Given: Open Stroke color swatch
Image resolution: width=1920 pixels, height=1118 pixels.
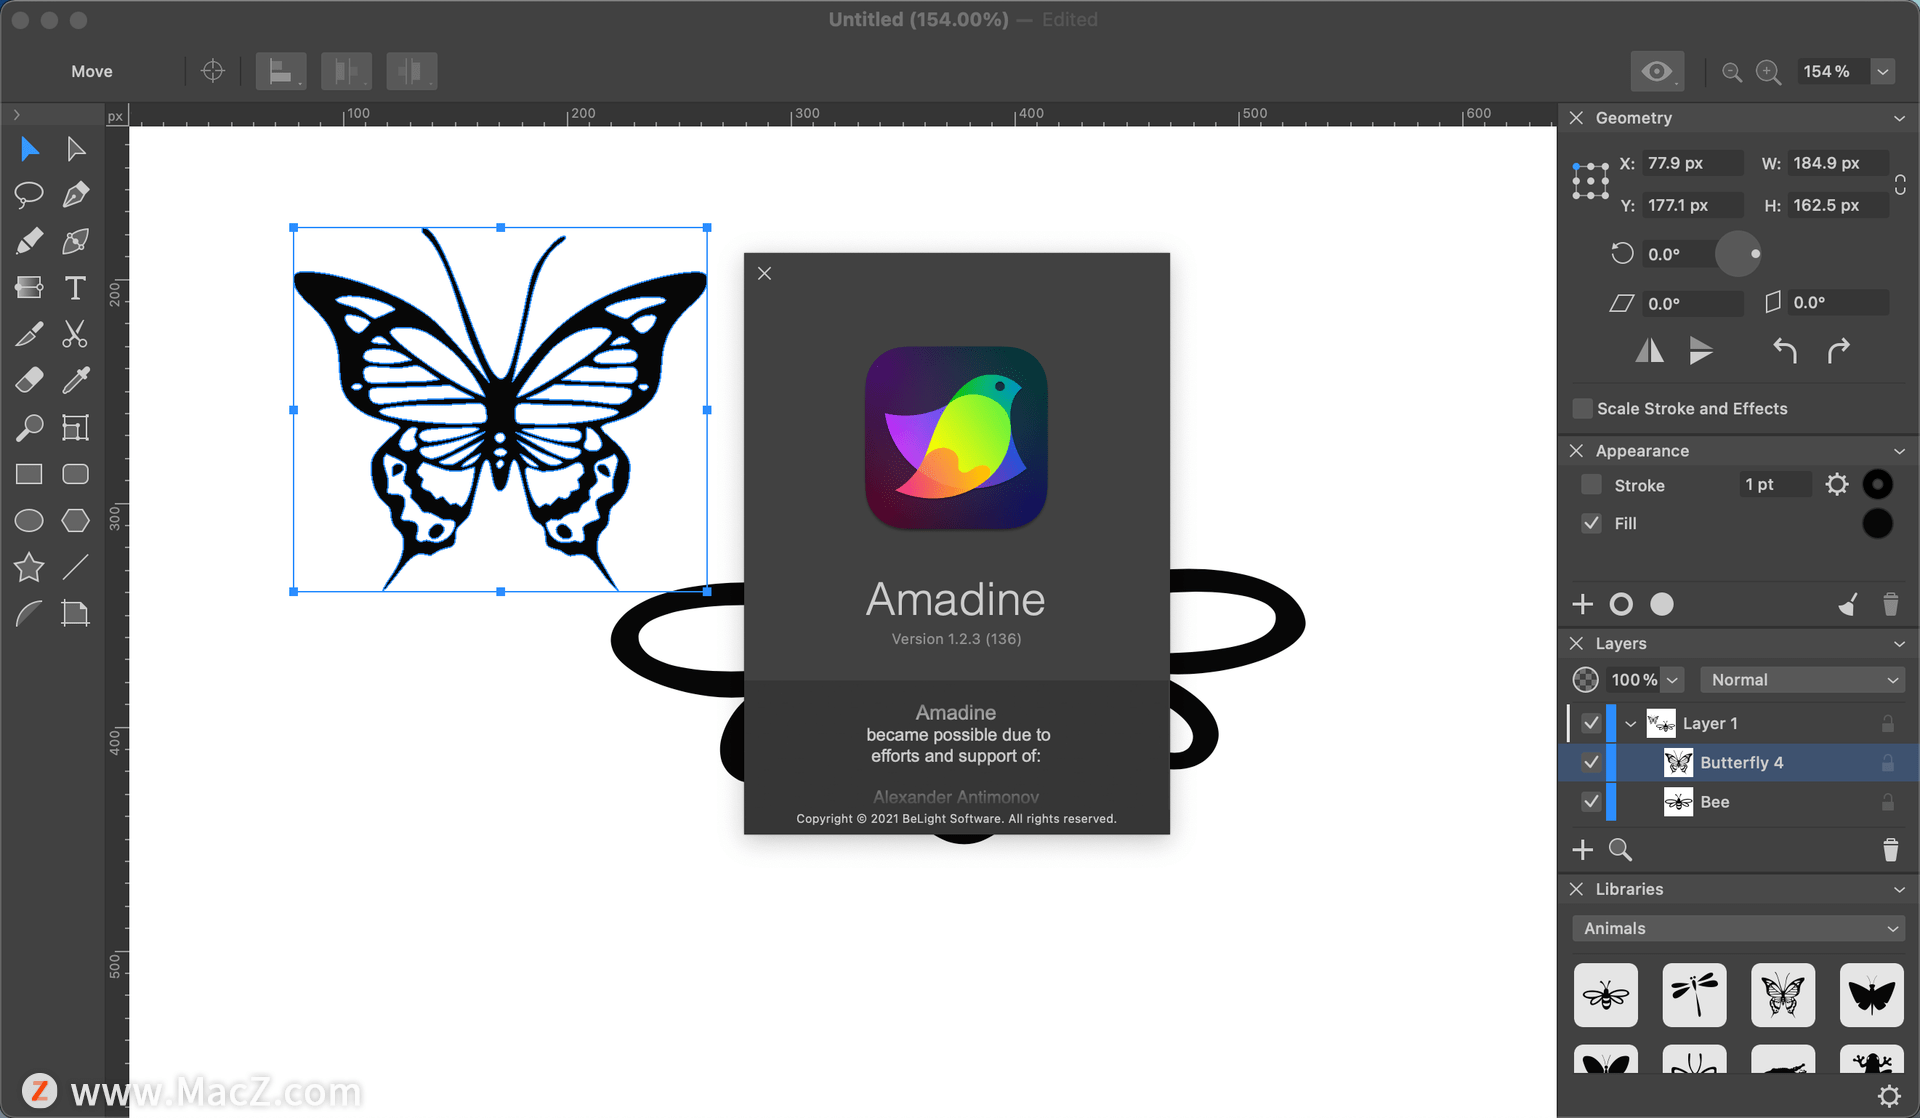Looking at the screenshot, I should point(1878,485).
